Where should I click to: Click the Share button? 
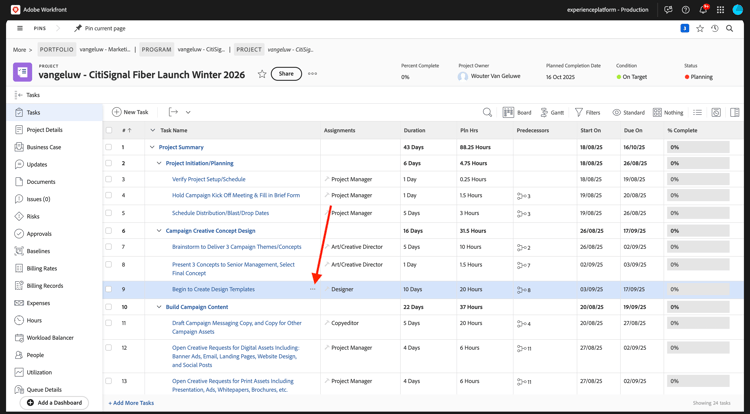(x=286, y=74)
